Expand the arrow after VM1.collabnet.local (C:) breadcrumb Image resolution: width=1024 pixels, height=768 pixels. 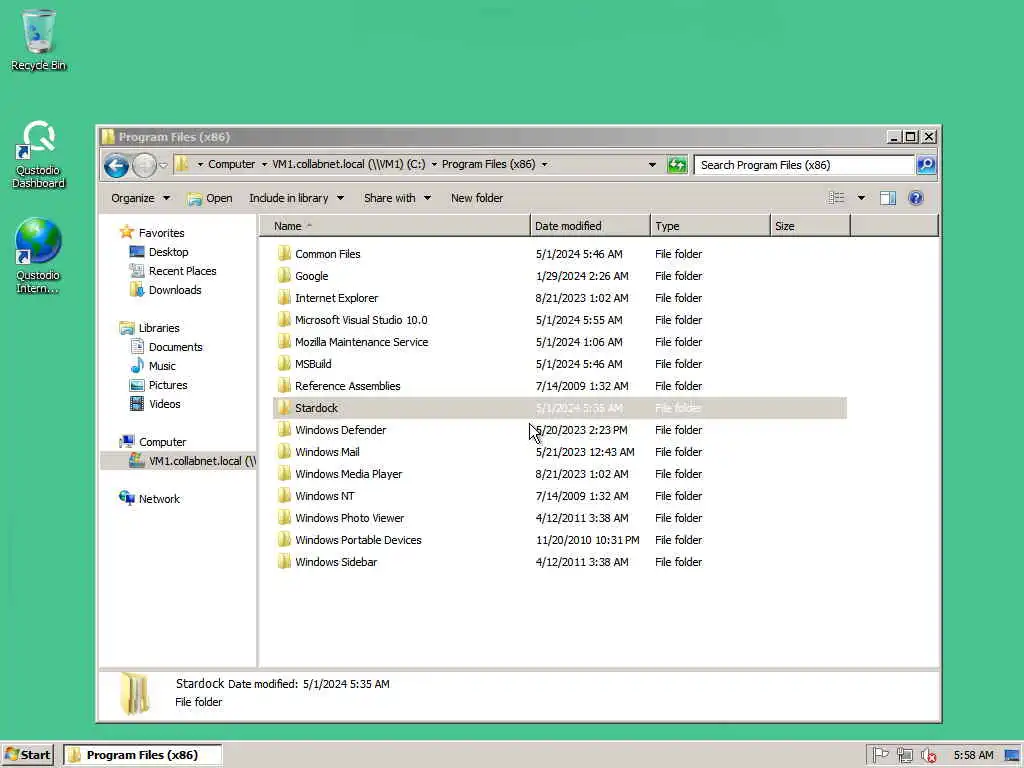[434, 165]
